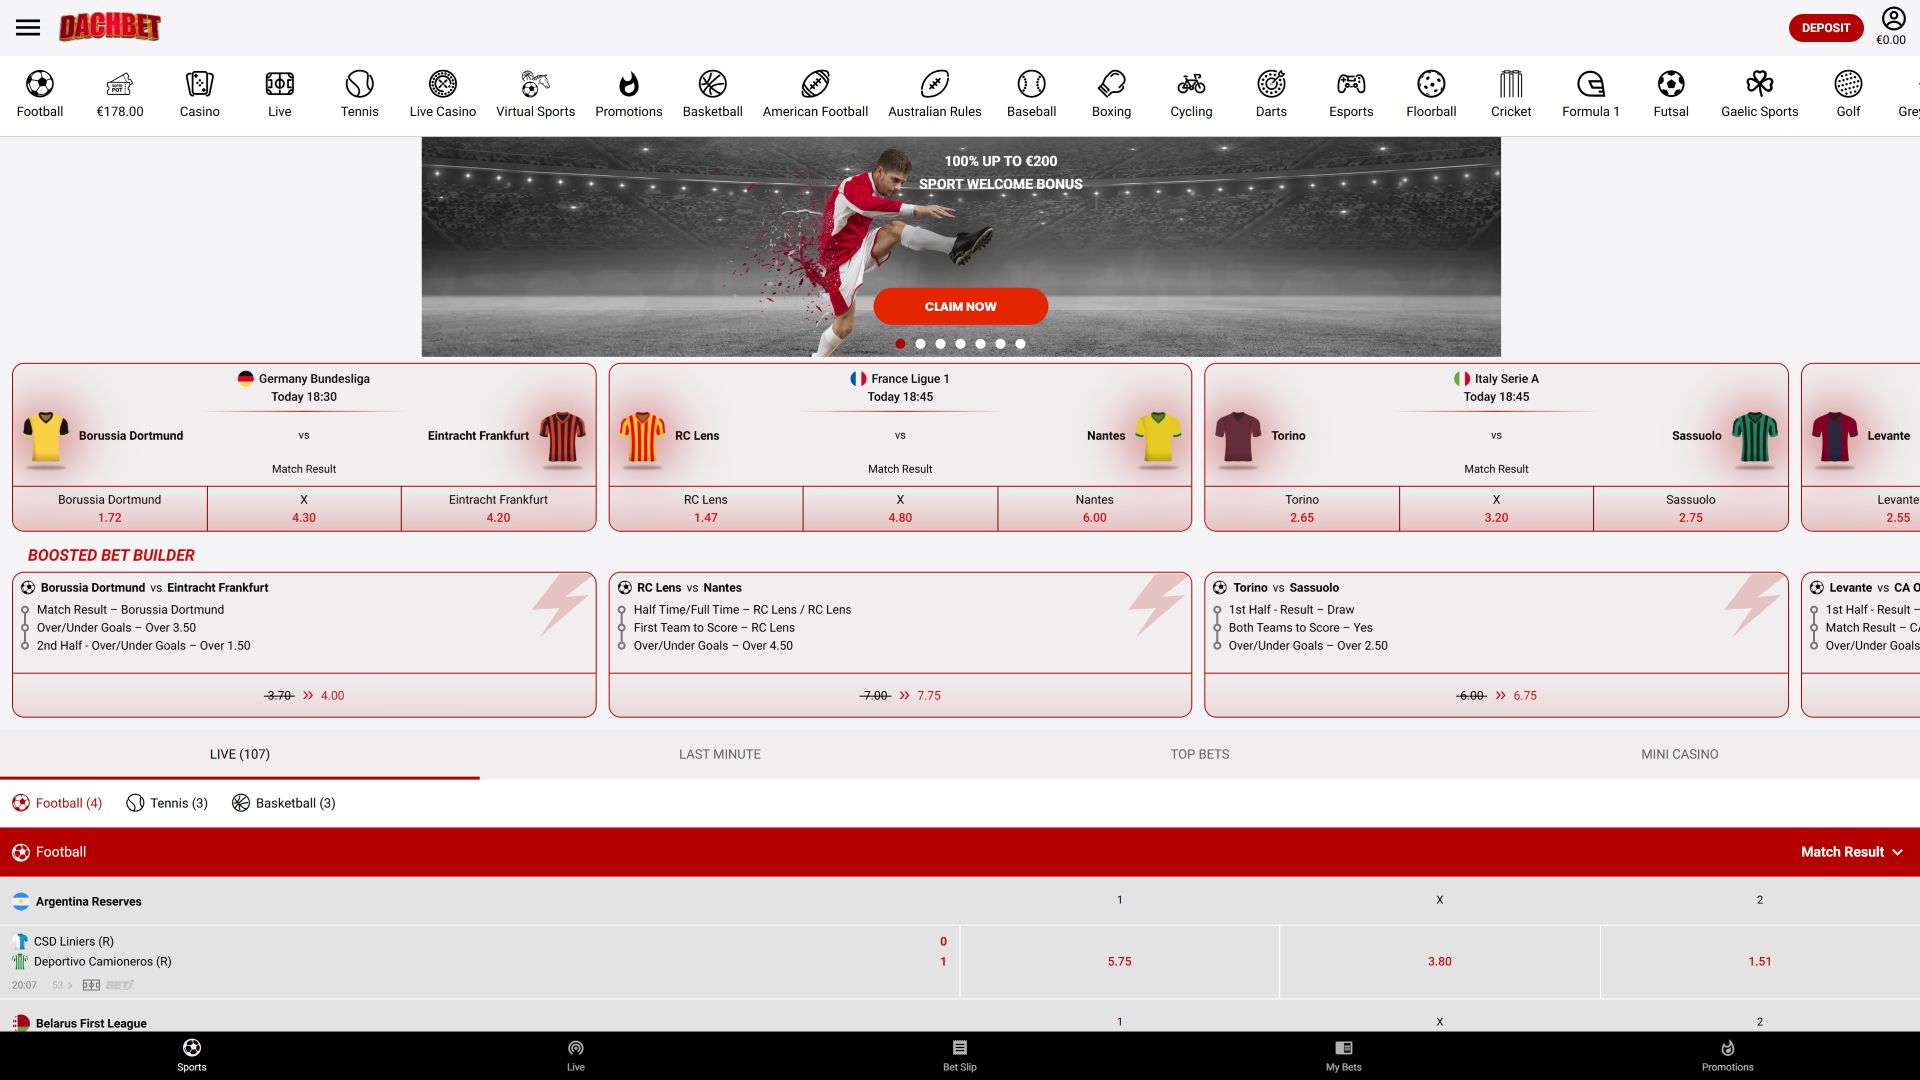Screen dimensions: 1920x1080
Task: Go to the first banner slide dot
Action: (x=900, y=344)
